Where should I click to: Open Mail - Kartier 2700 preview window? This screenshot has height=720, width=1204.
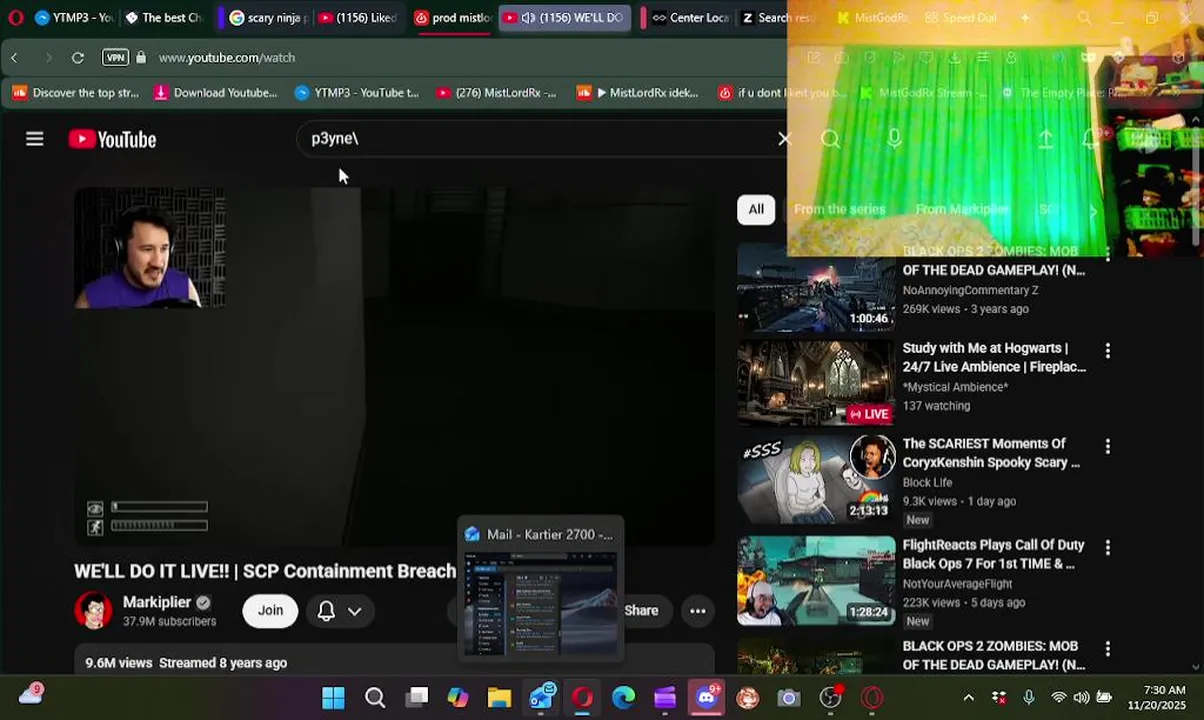tap(541, 589)
